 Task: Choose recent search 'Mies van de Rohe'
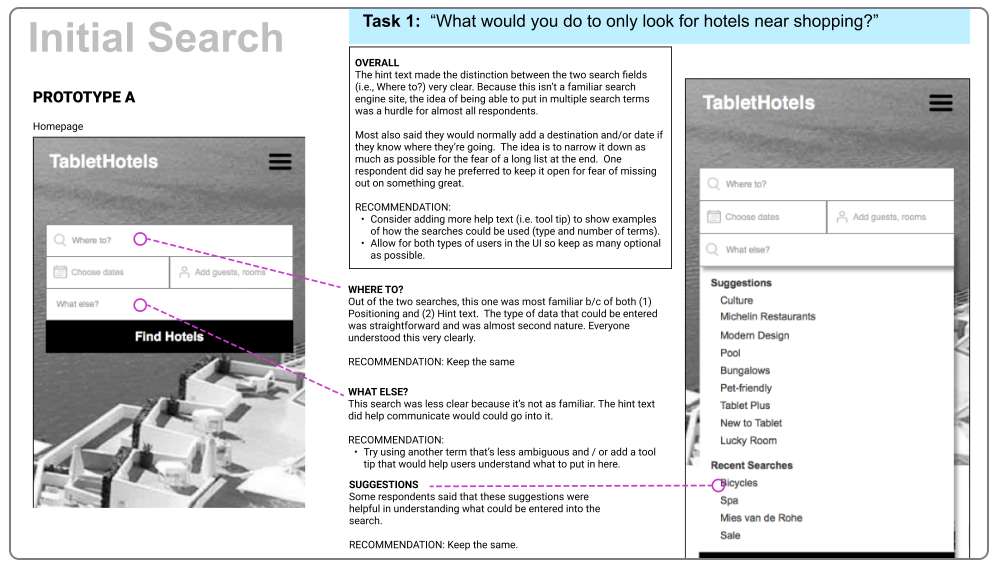pos(761,518)
